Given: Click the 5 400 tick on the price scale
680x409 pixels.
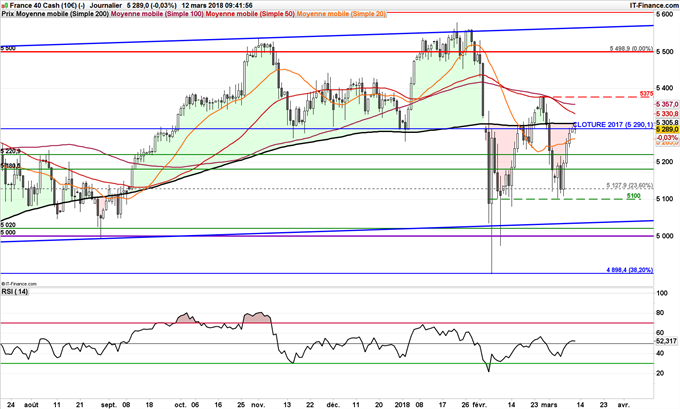Looking at the screenshot, I should [x=665, y=88].
